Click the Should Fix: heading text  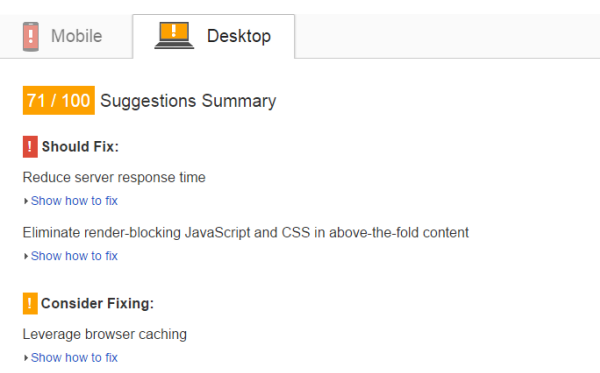80,147
